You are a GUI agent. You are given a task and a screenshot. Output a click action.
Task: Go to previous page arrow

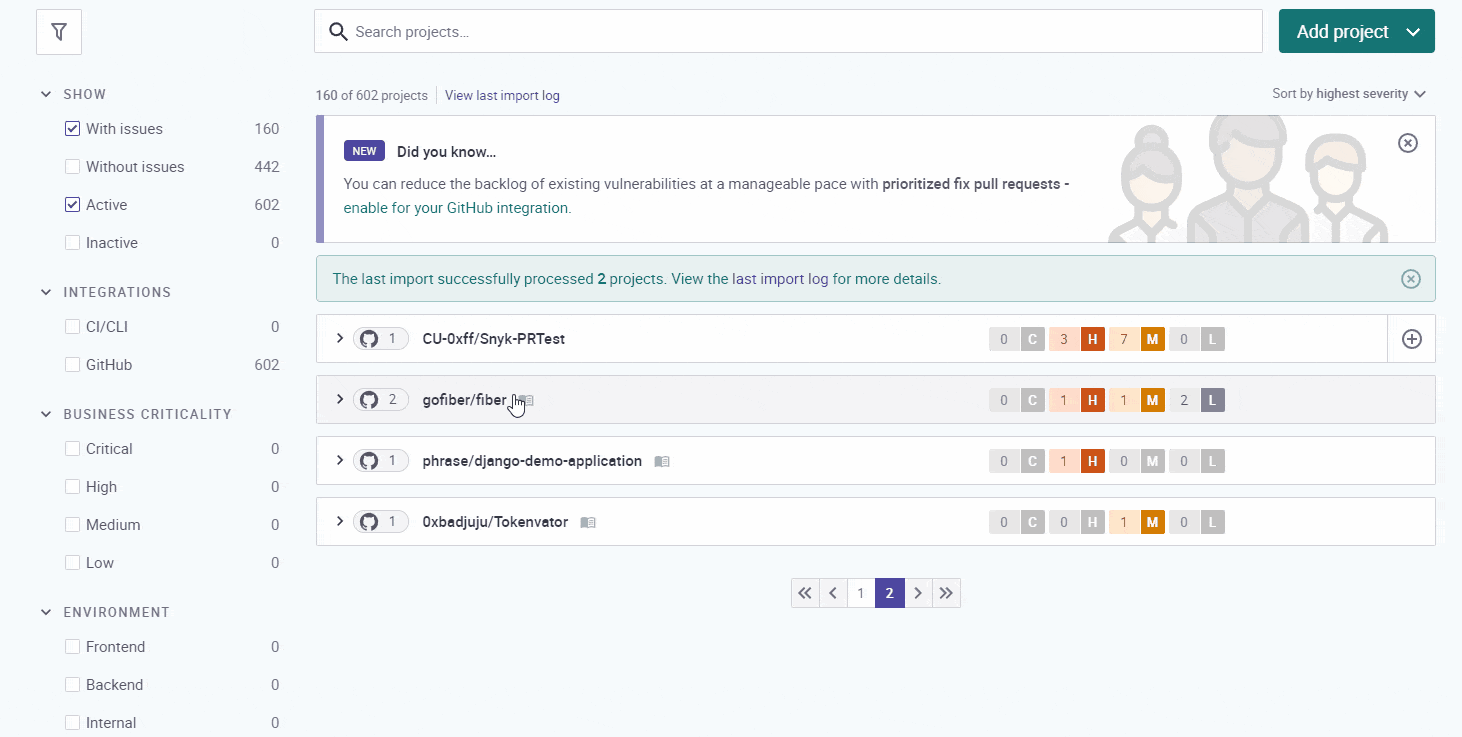coord(832,593)
